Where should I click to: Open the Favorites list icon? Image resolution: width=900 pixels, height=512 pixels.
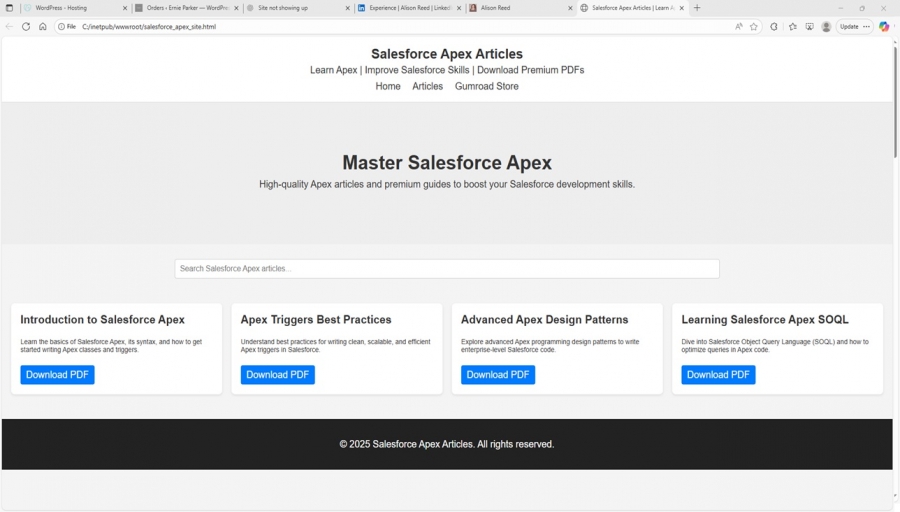(x=792, y=27)
